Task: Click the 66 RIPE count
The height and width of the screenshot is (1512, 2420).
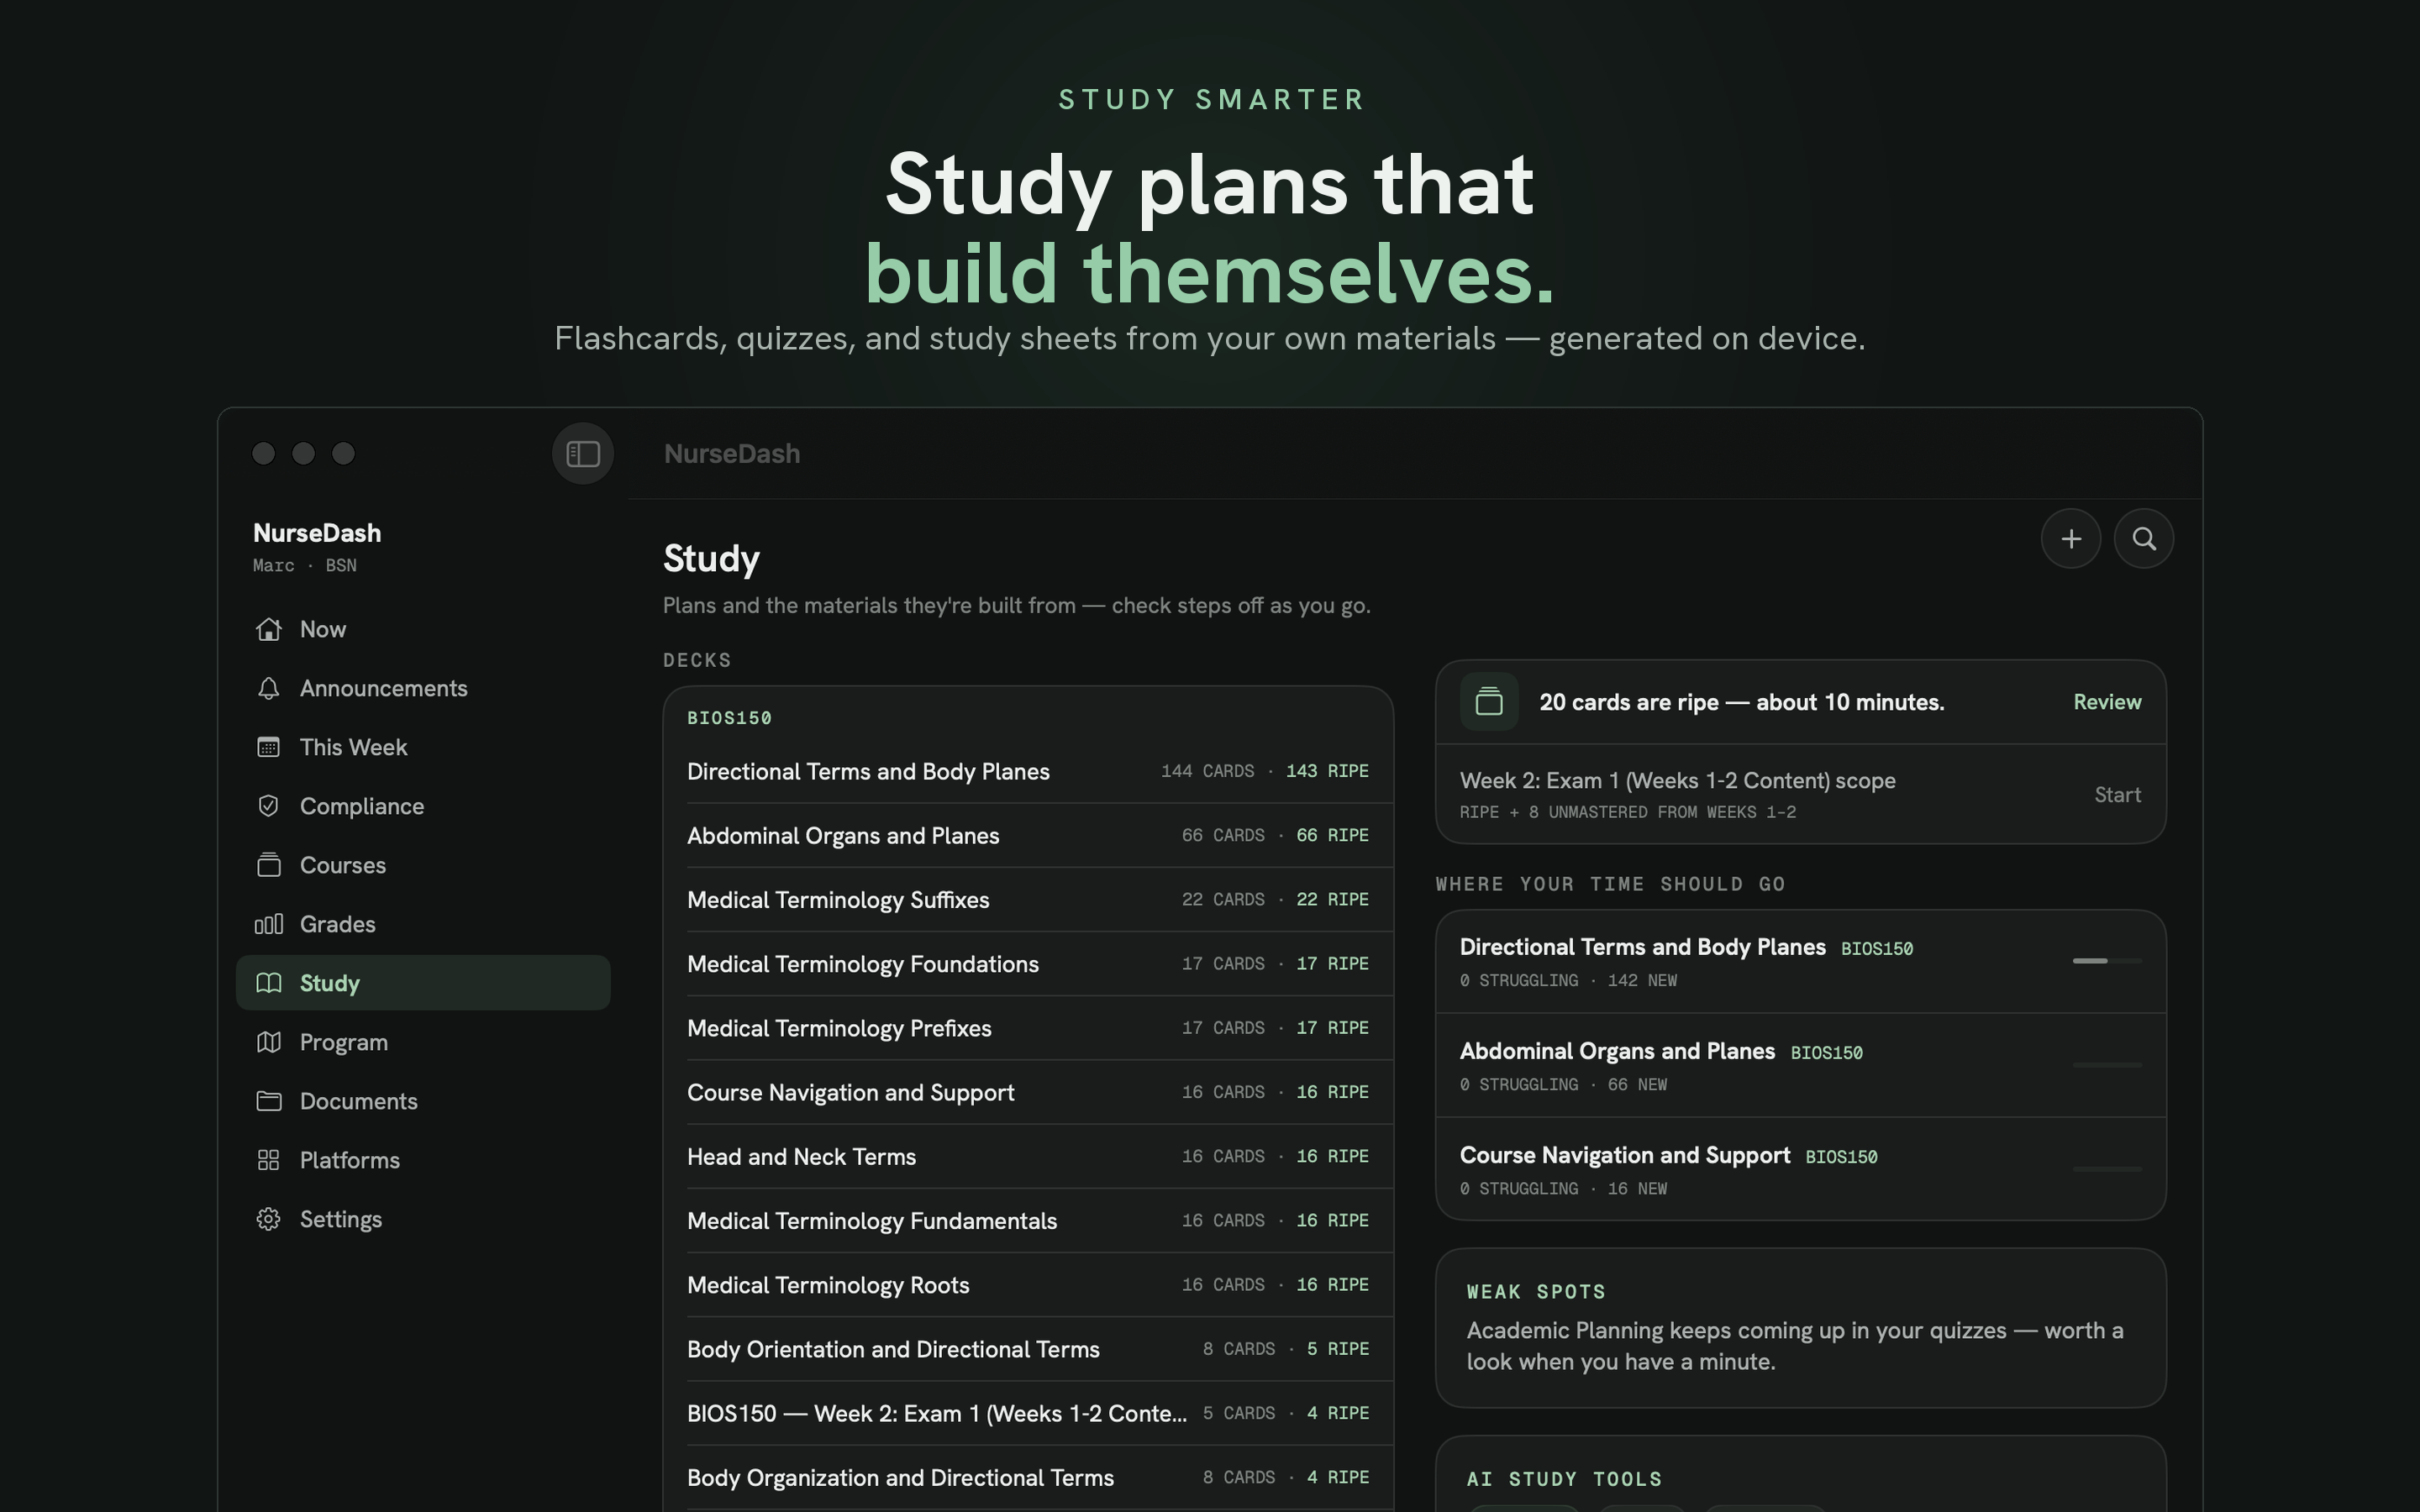Action: click(1332, 835)
